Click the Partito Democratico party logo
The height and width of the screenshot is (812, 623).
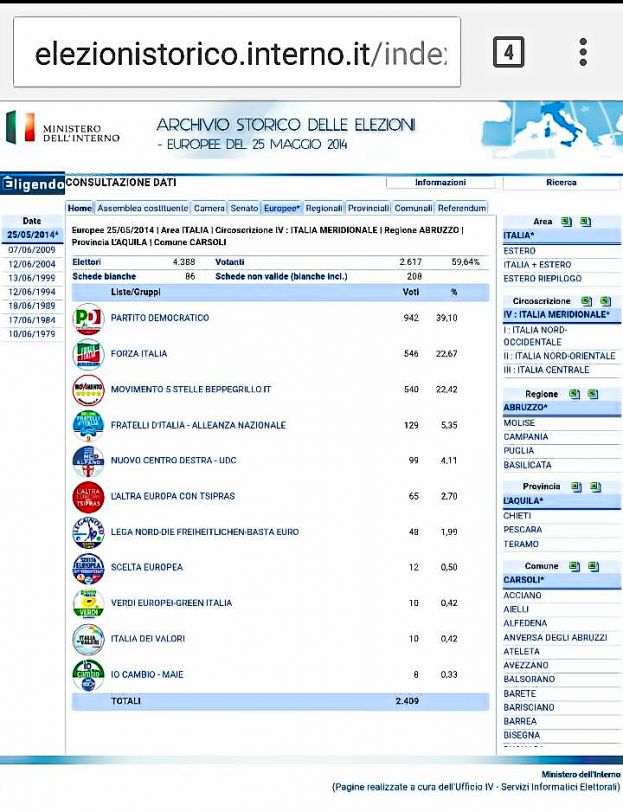88,318
